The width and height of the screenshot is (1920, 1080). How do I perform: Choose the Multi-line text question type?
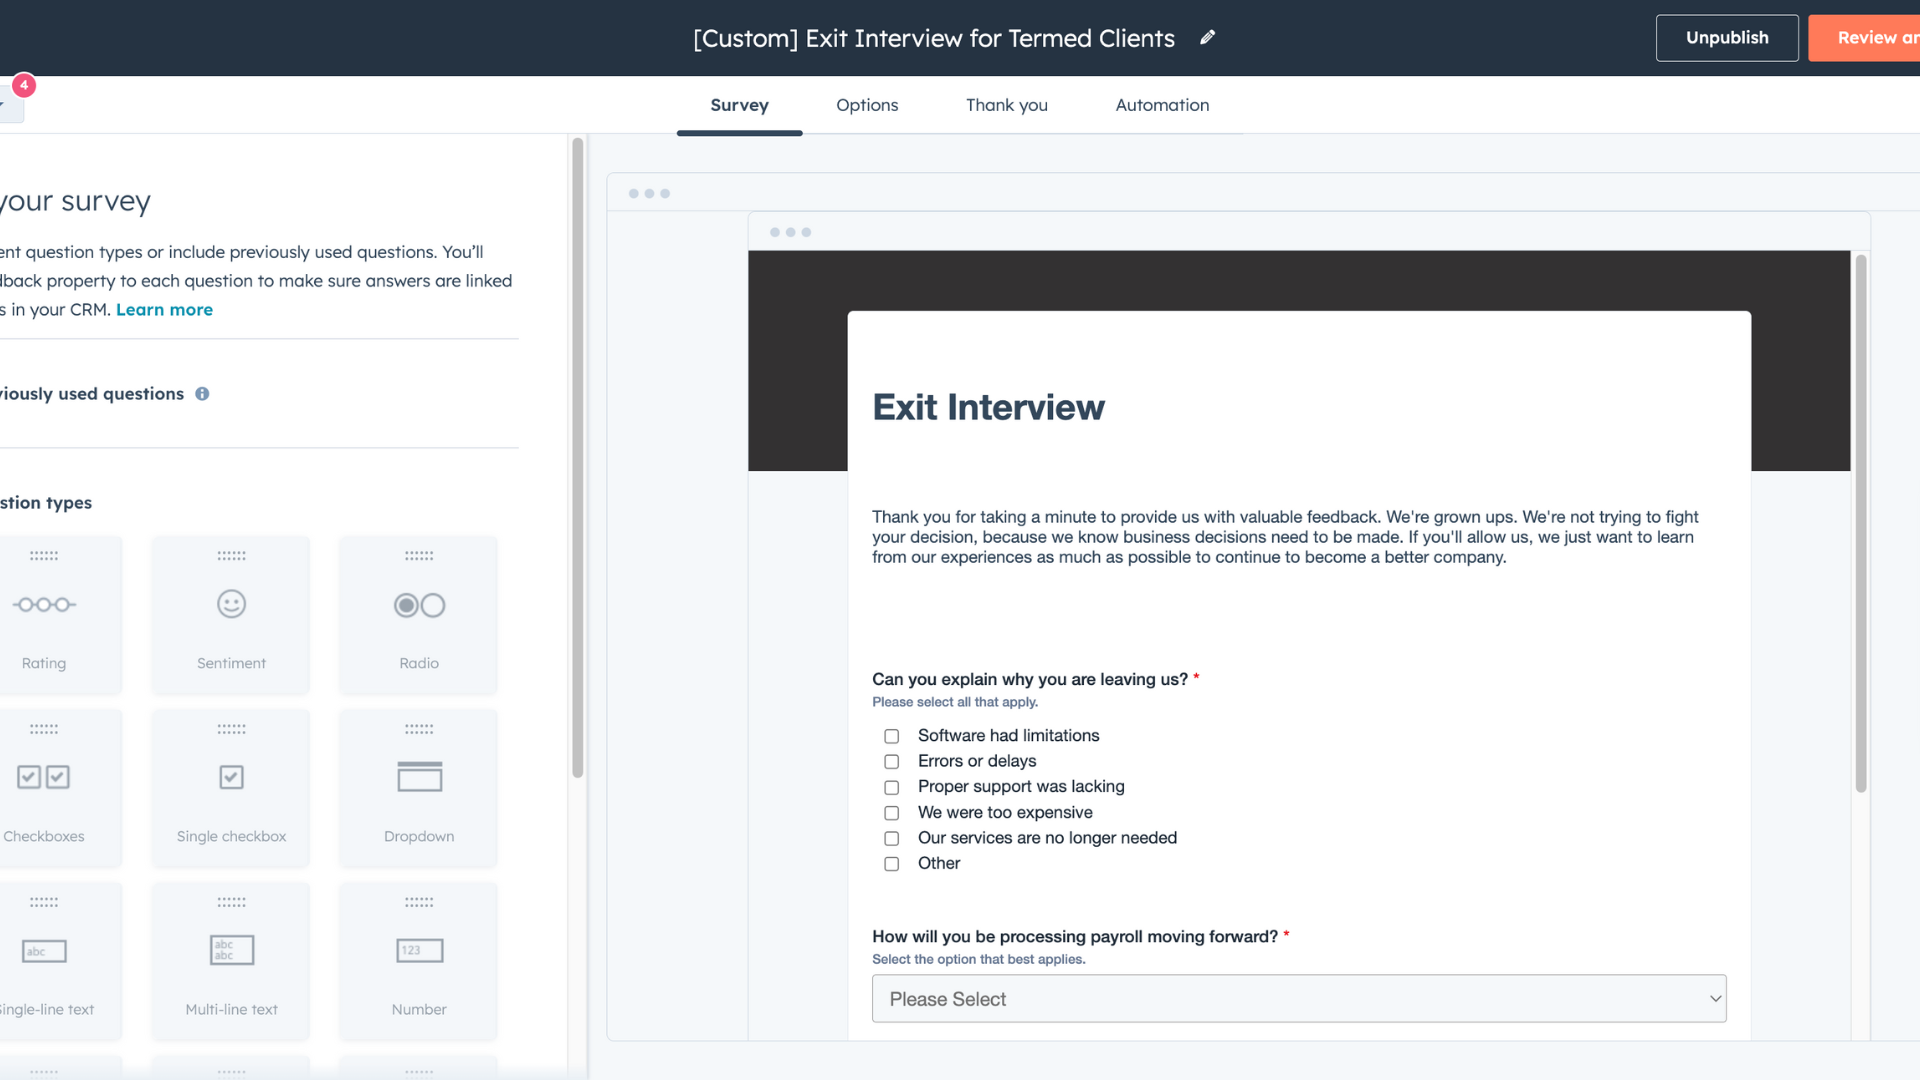(231, 951)
